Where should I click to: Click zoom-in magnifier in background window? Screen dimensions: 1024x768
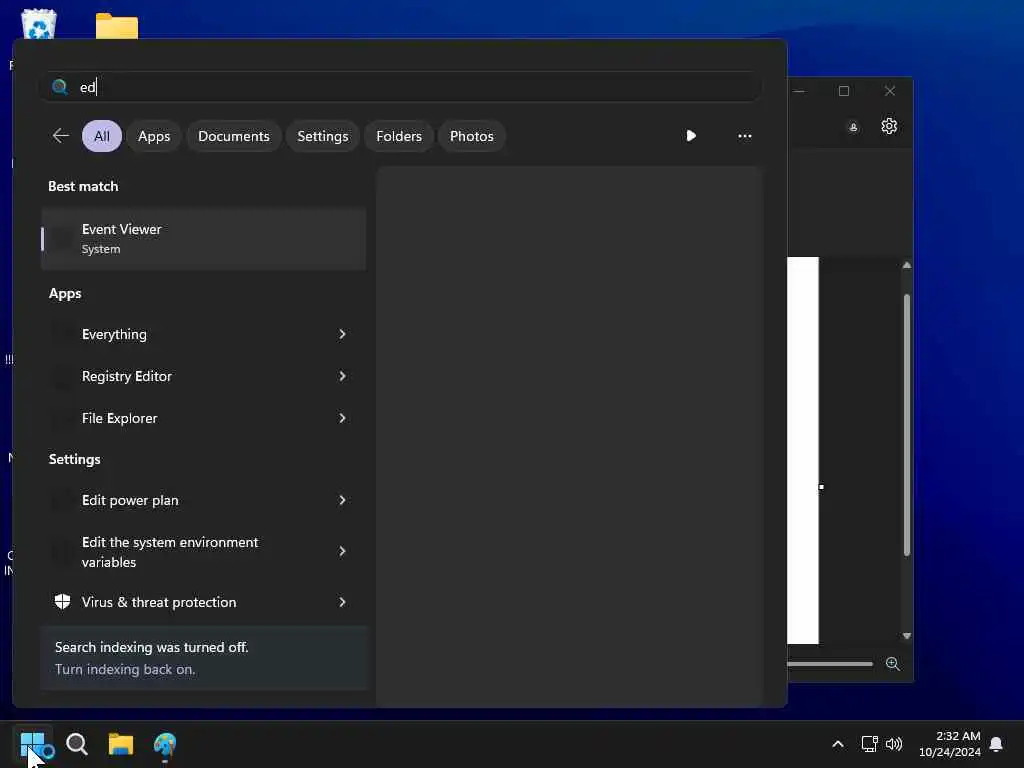[893, 664]
